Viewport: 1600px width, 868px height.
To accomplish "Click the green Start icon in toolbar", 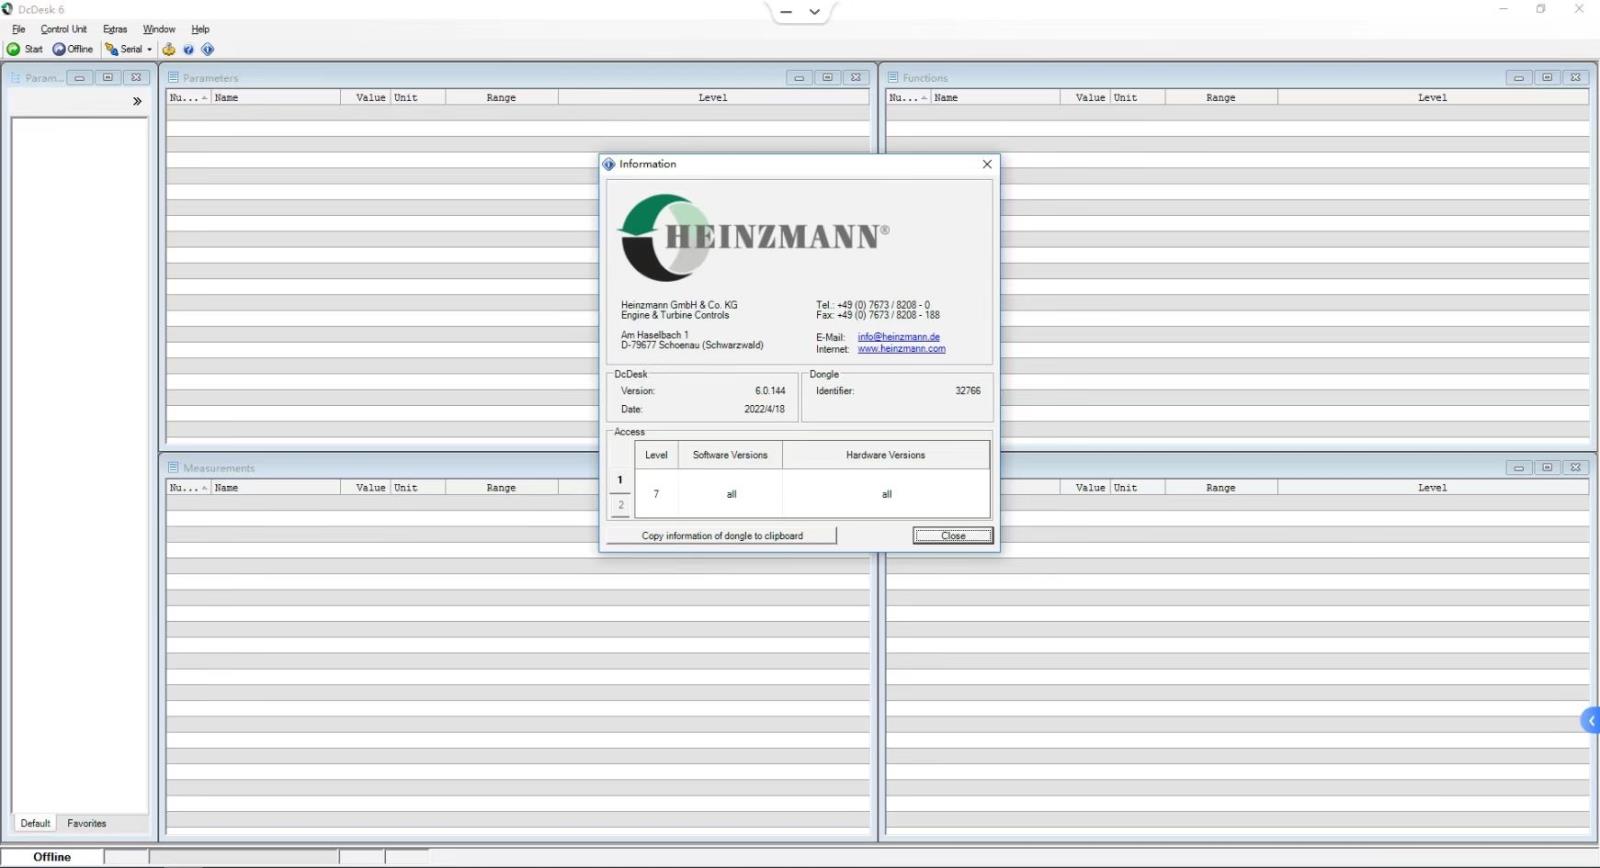I will pos(14,49).
